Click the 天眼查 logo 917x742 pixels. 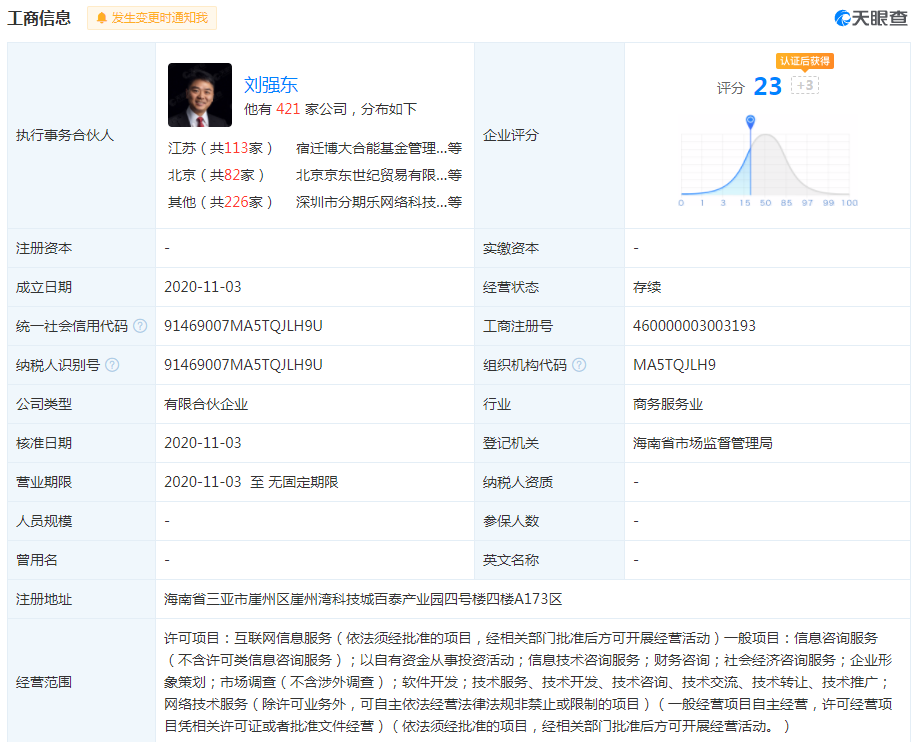870,18
